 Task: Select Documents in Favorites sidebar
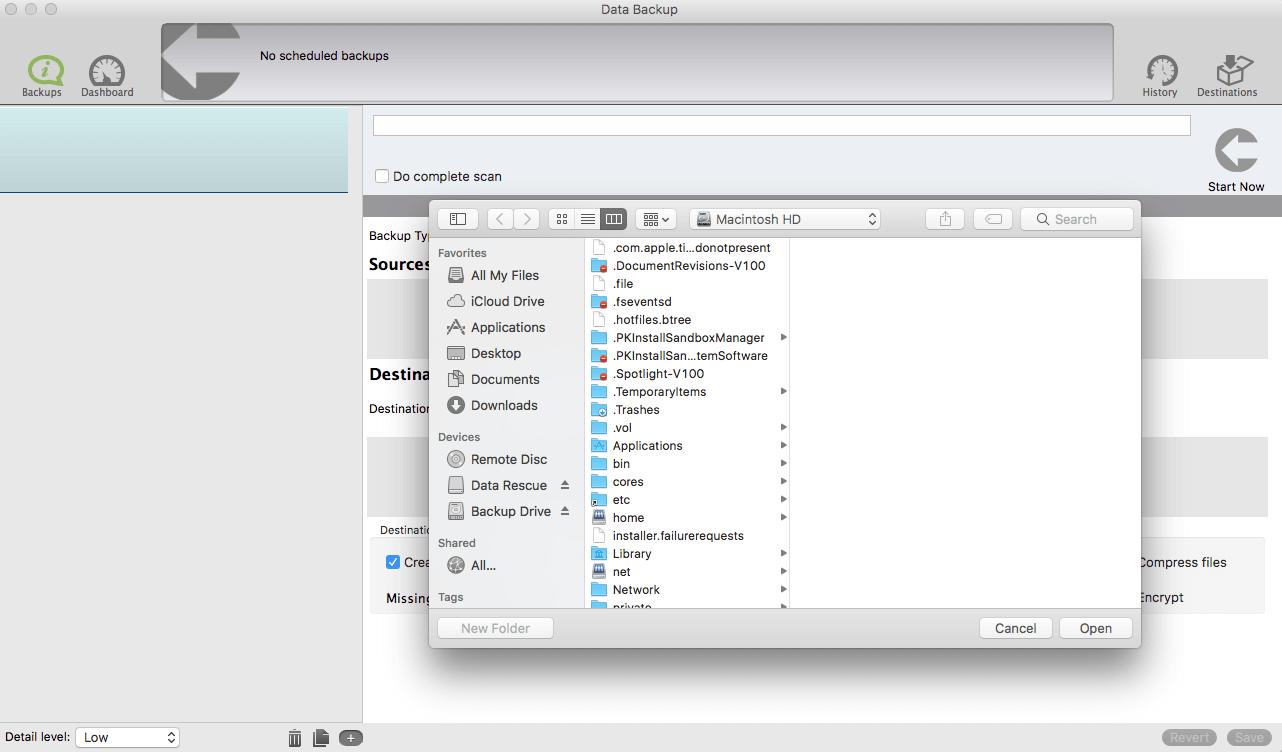pos(504,379)
